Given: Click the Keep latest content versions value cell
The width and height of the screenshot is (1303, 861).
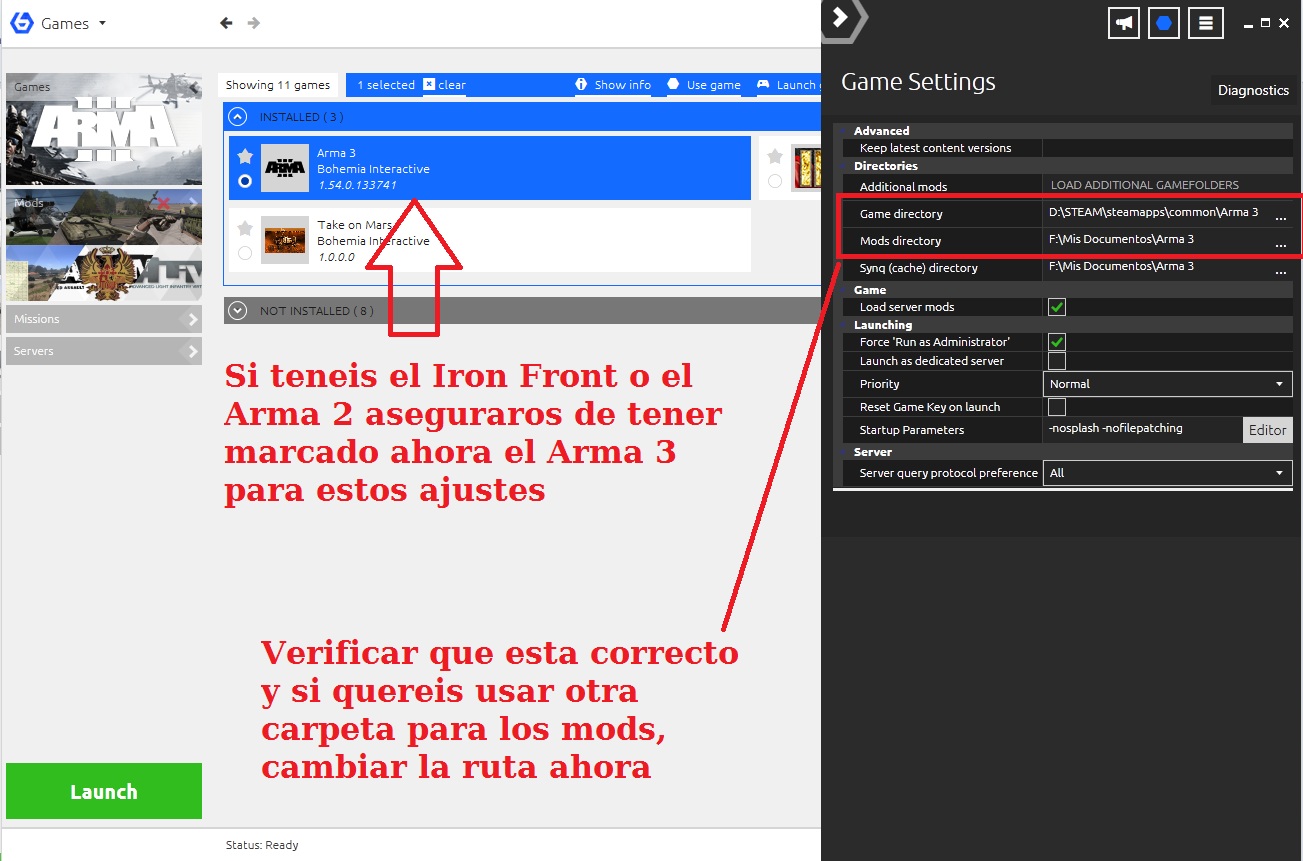Looking at the screenshot, I should coord(1168,148).
